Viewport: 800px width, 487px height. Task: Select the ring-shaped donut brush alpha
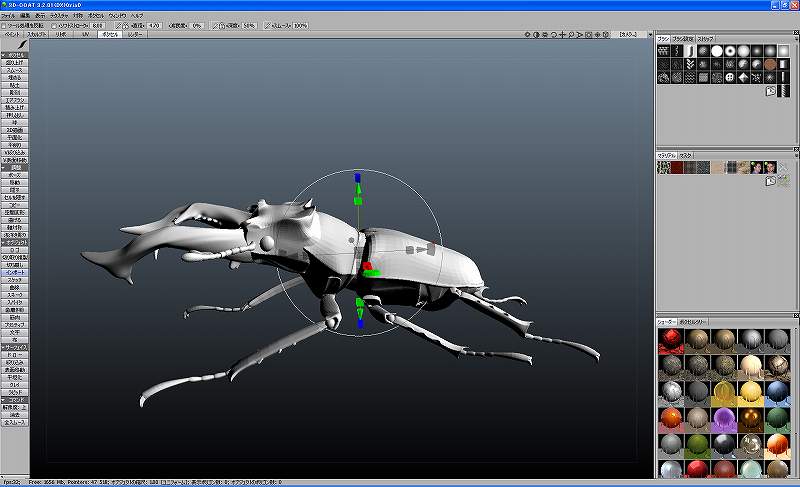tap(730, 51)
